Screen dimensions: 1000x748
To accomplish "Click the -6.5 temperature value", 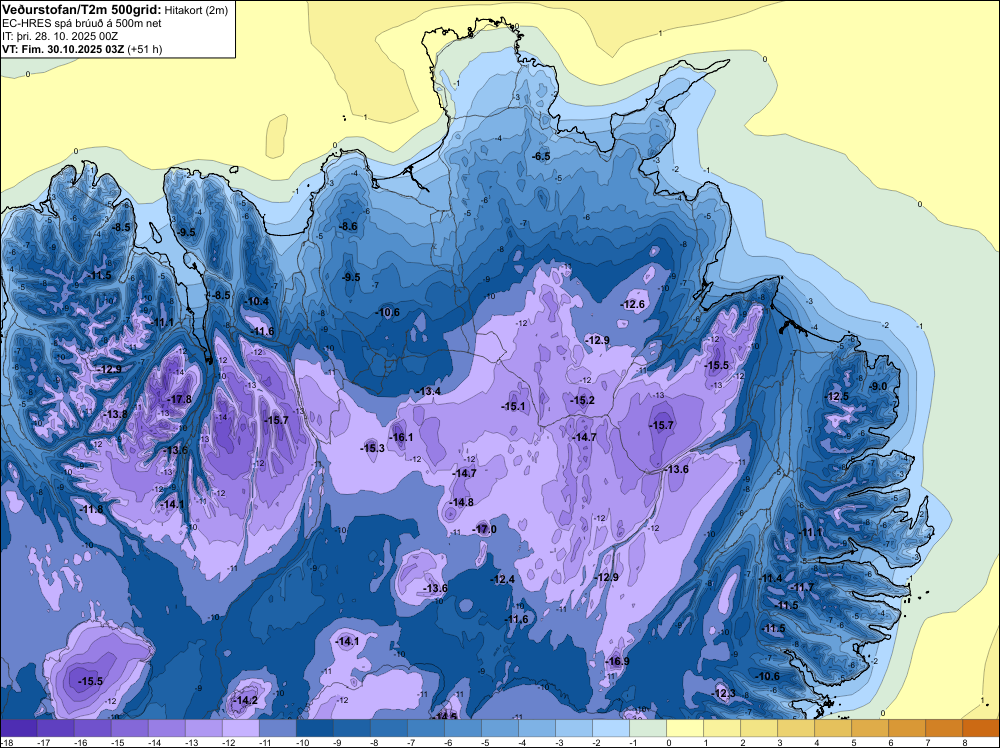I will point(541,156).
